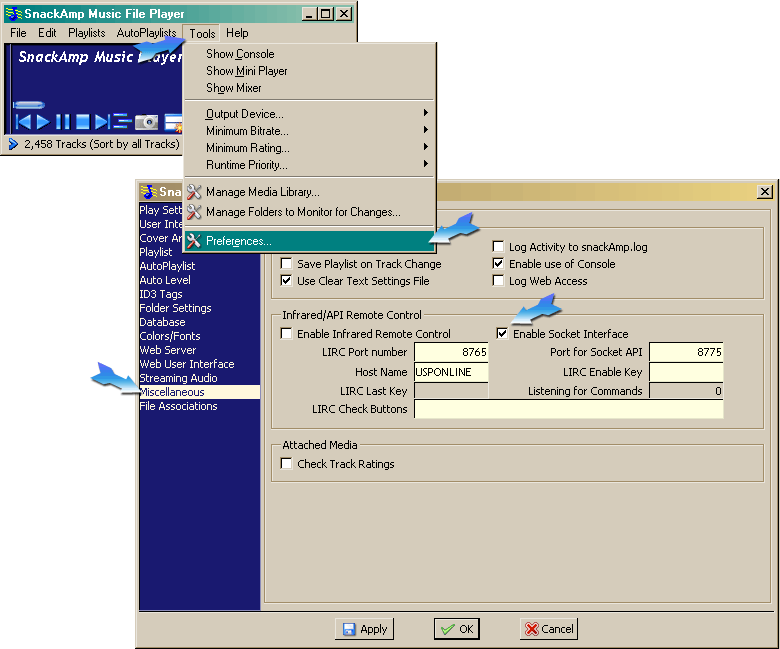This screenshot has height=649, width=780.
Task: Click the LIRC Enable Key field
Action: (686, 372)
